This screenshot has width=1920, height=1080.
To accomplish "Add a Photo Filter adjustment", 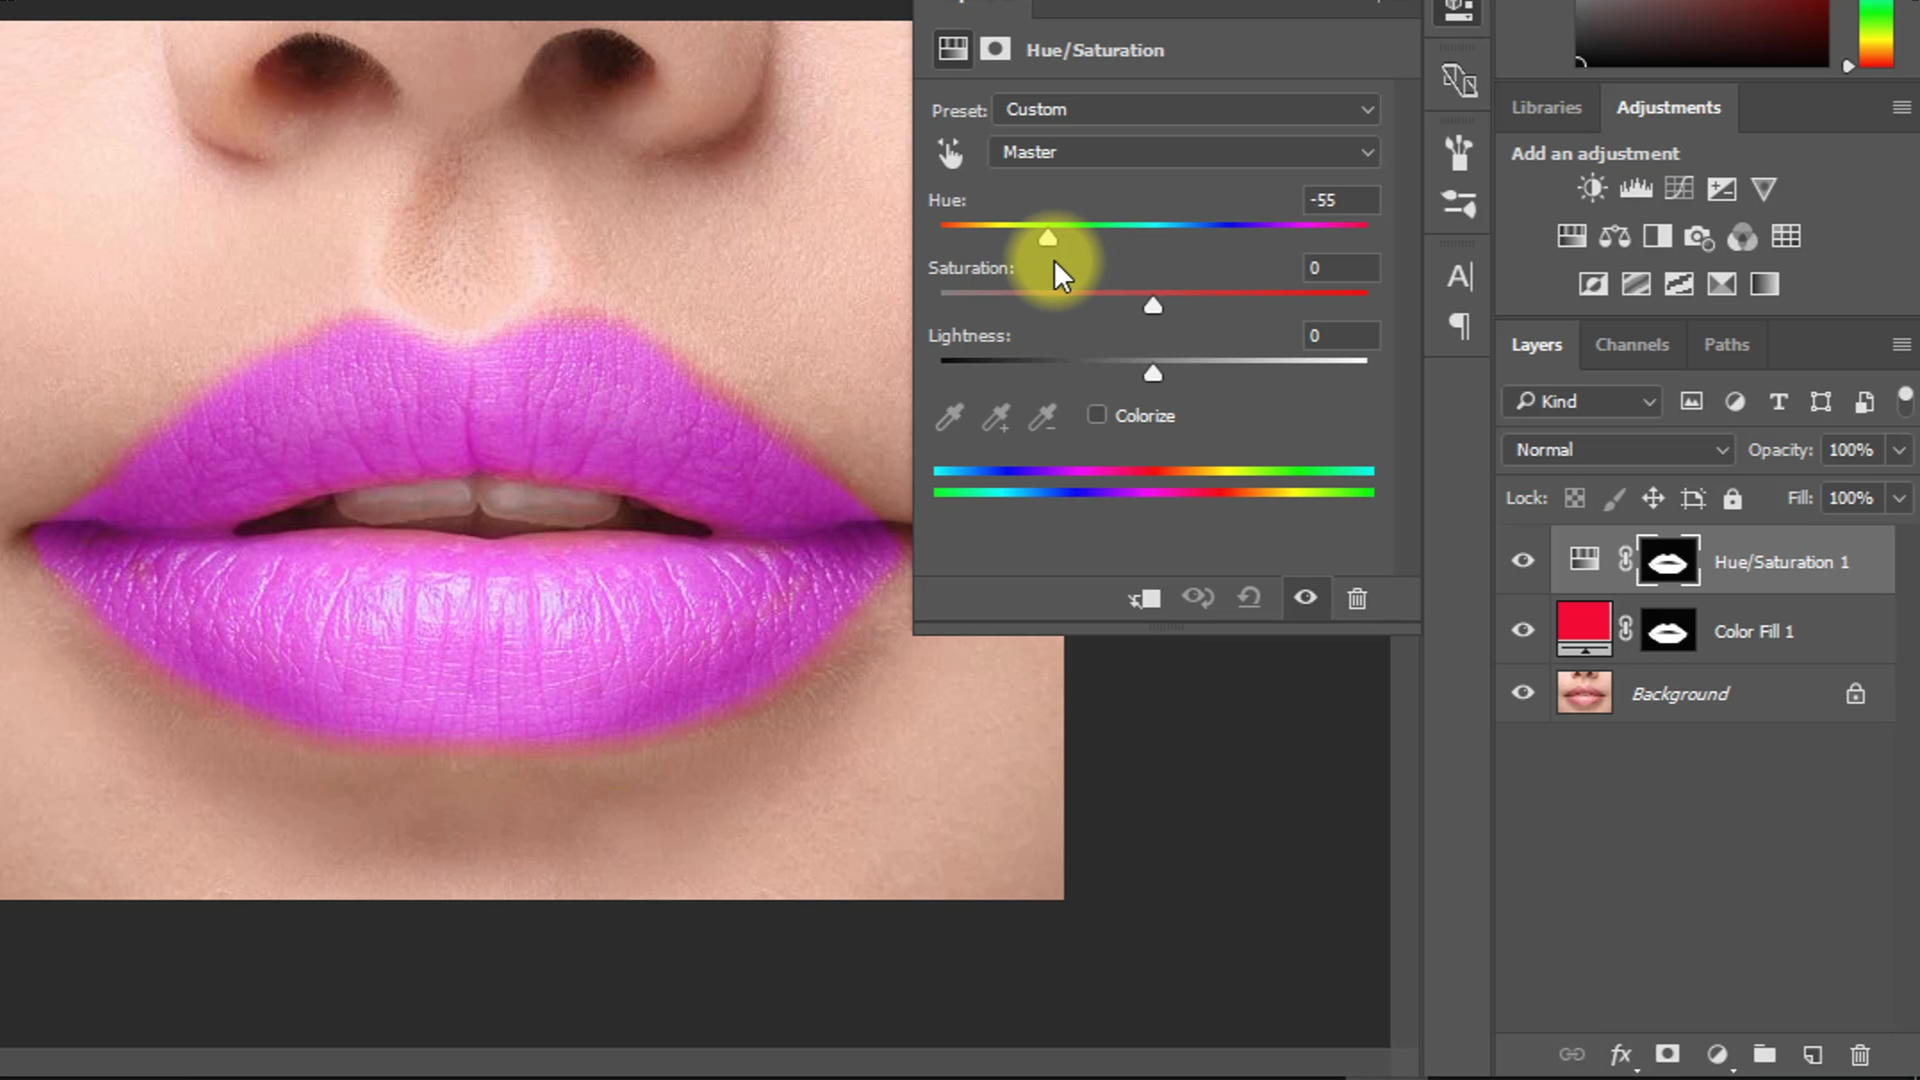I will click(1699, 236).
